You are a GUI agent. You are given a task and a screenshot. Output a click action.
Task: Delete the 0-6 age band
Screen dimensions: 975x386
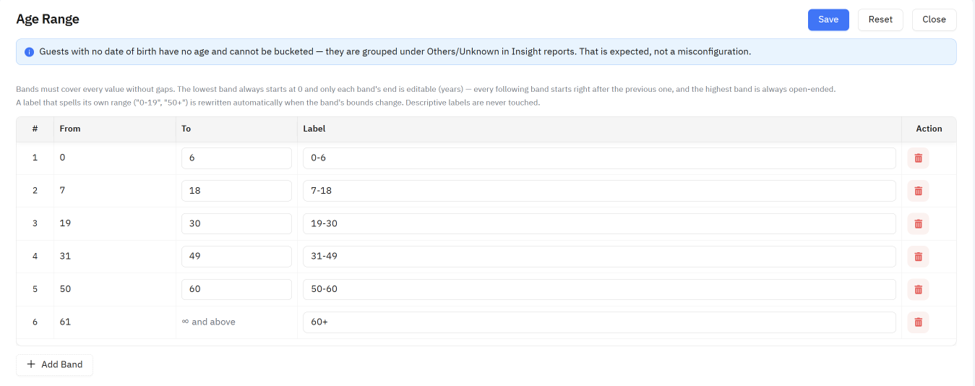point(918,158)
